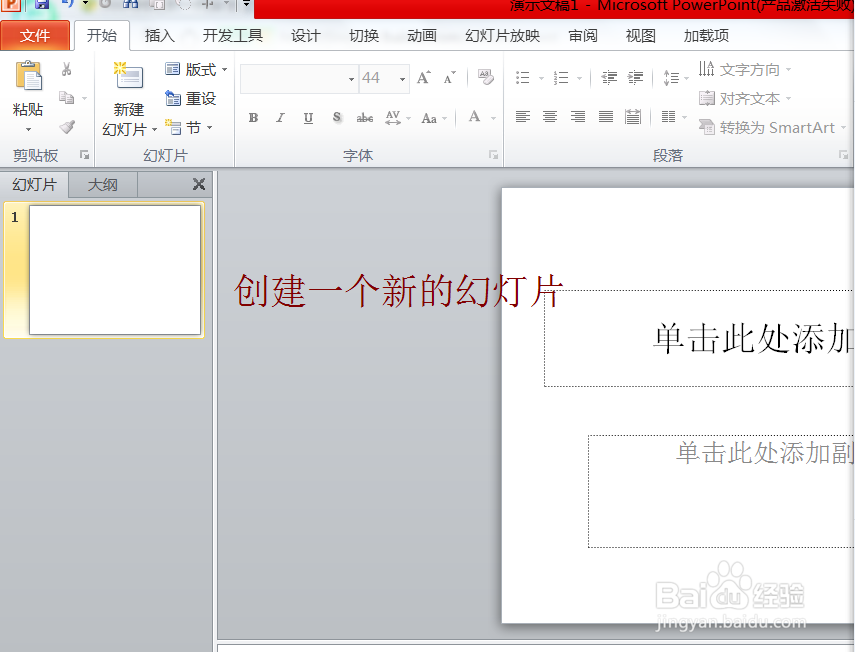This screenshot has width=855, height=652.
Task: Click the Bullets list icon
Action: (522, 78)
